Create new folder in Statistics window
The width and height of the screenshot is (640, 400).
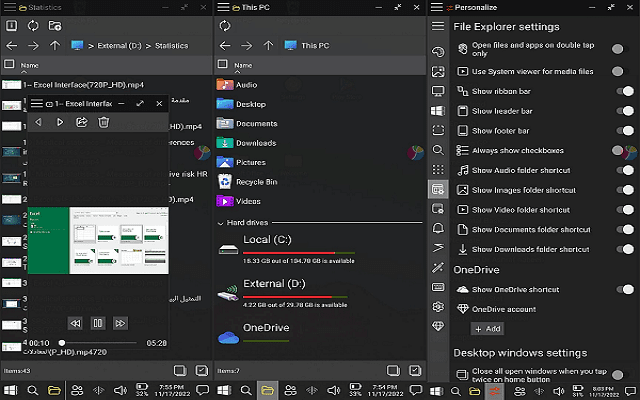55,26
